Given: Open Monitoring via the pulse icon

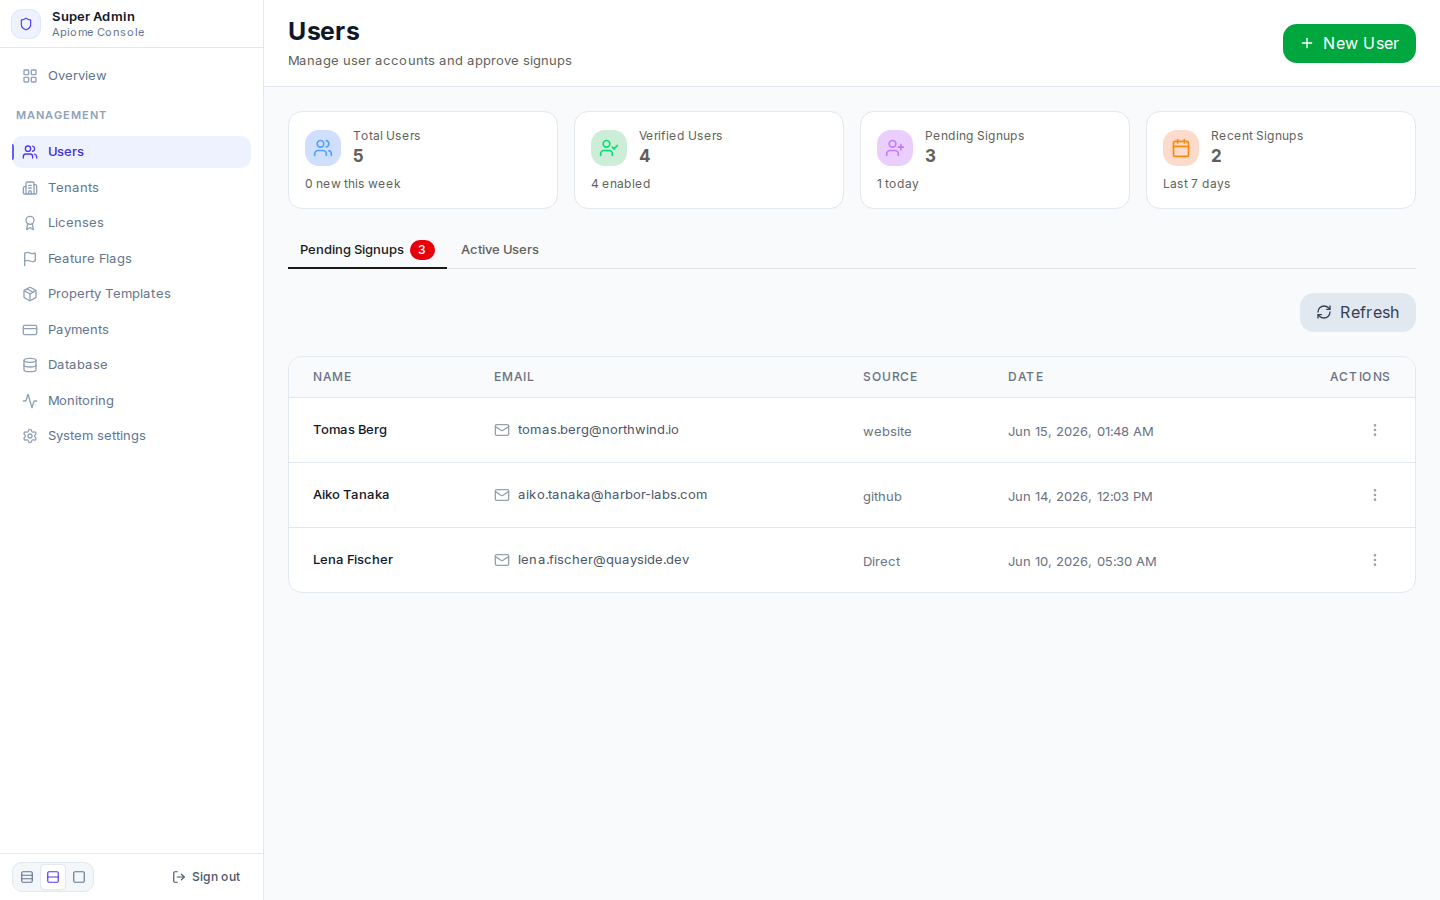Looking at the screenshot, I should (x=30, y=401).
